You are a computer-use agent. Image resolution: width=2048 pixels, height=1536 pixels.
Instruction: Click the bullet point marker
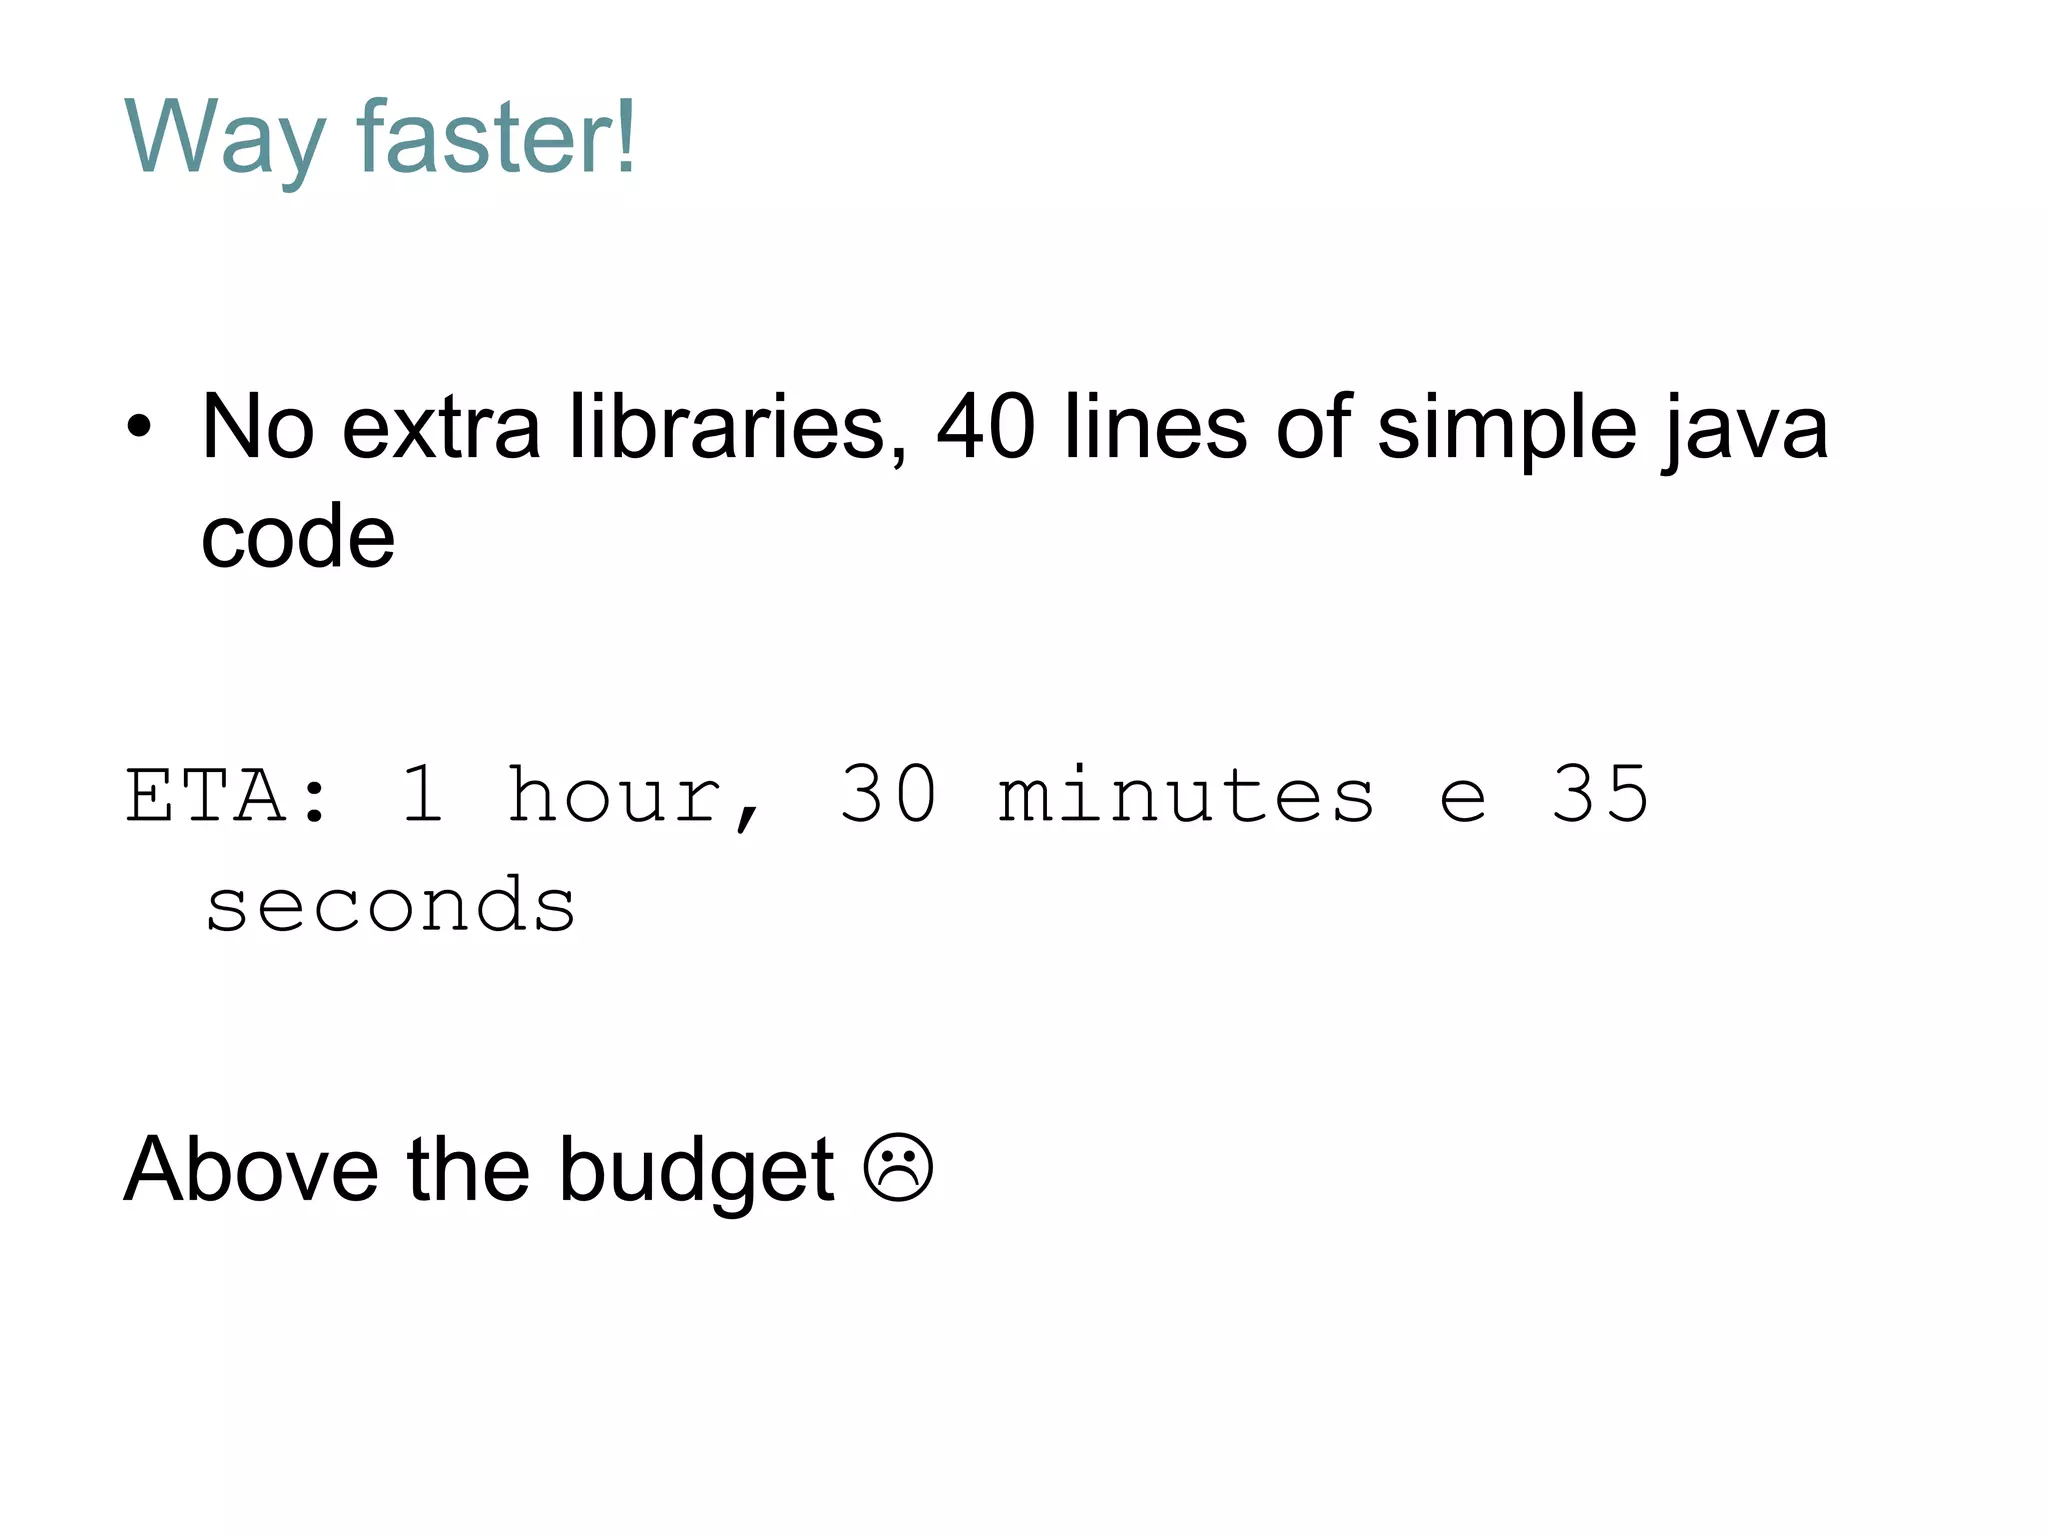(x=139, y=428)
